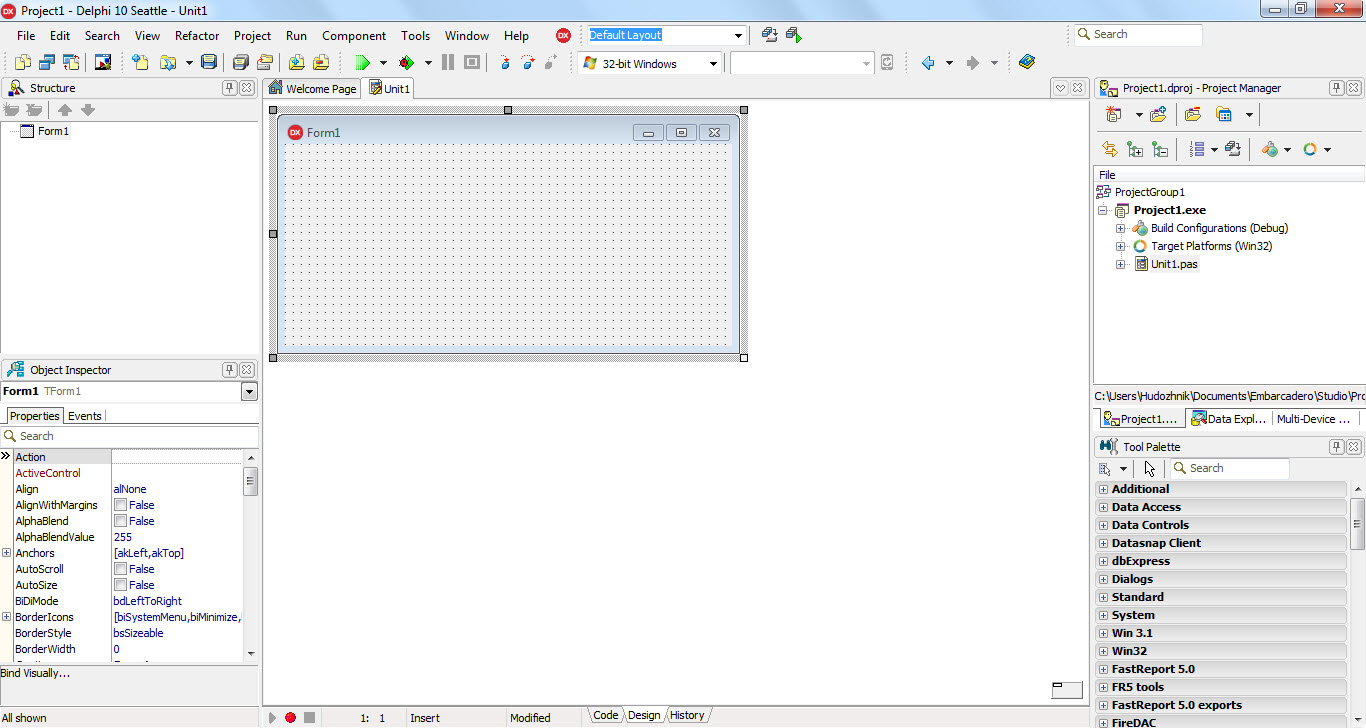Switch to Code view at bottom
This screenshot has width=1366, height=728.
[605, 715]
